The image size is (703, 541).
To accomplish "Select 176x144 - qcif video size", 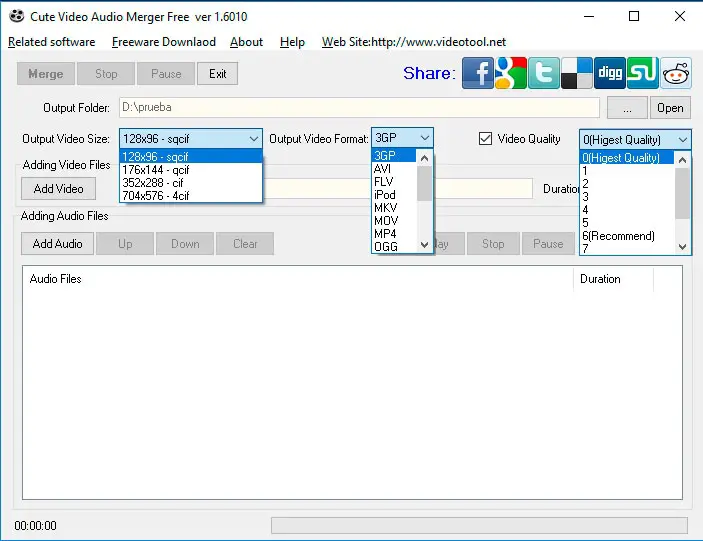I will [191, 170].
